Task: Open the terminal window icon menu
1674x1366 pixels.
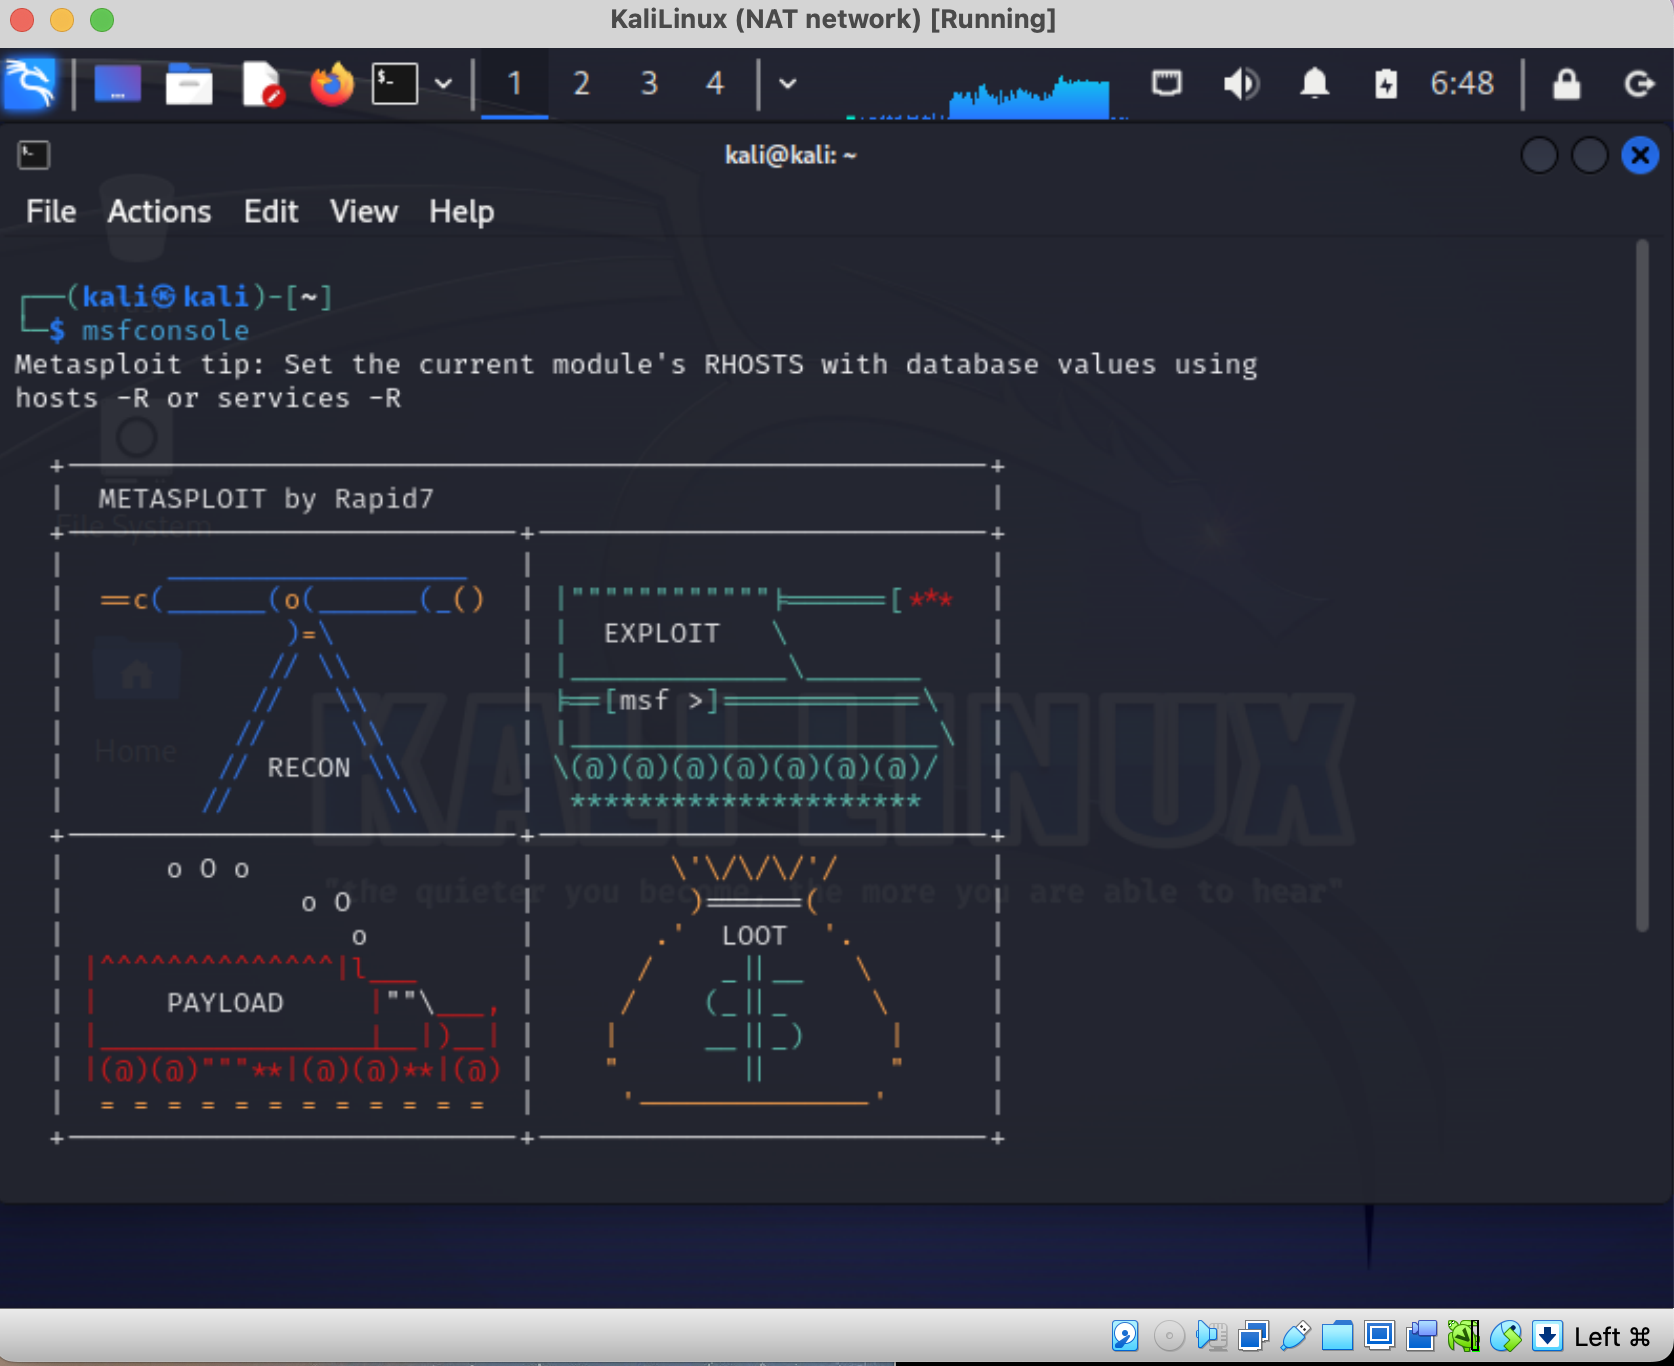Action: [34, 155]
